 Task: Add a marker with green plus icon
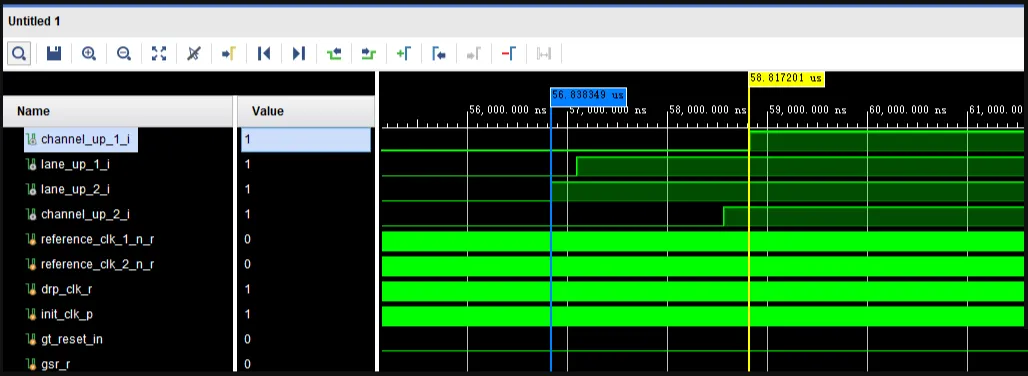point(403,54)
